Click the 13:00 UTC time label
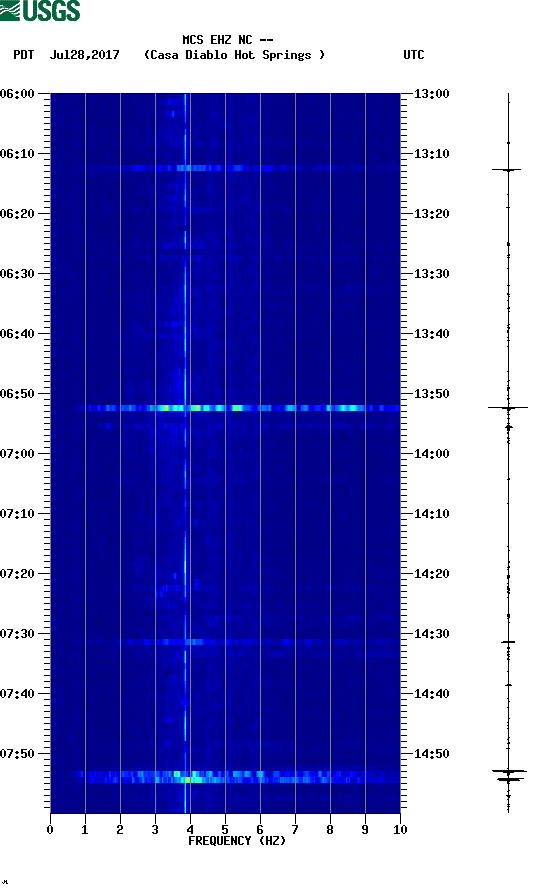This screenshot has height=893, width=552. click(x=432, y=93)
